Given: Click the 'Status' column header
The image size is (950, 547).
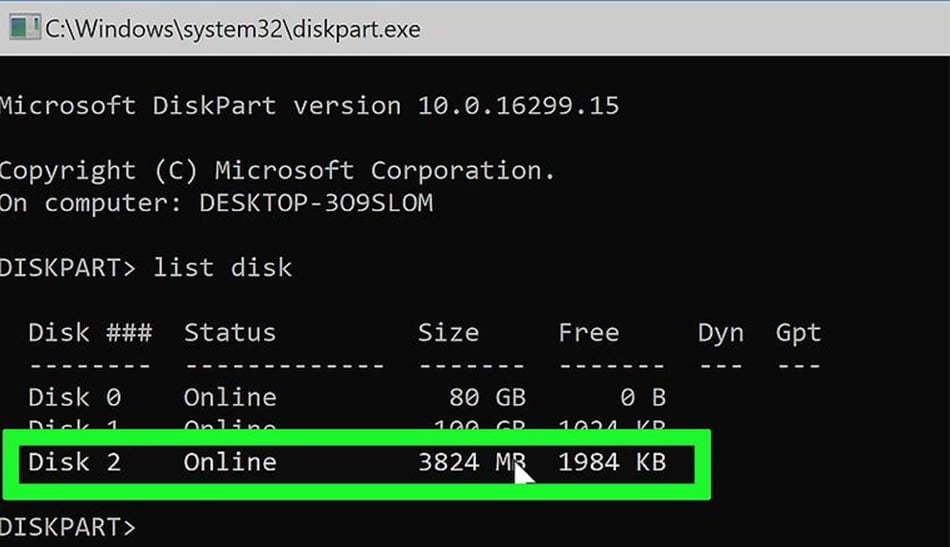Looking at the screenshot, I should 230,333.
